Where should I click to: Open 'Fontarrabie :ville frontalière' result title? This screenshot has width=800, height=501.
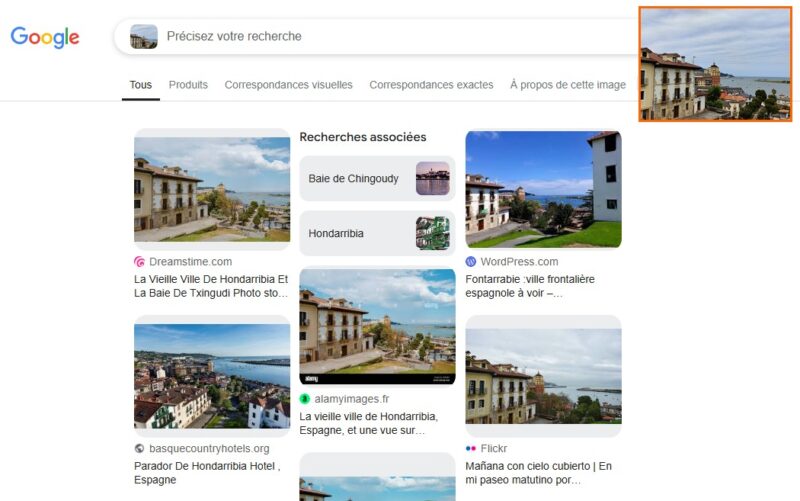pyautogui.click(x=530, y=286)
